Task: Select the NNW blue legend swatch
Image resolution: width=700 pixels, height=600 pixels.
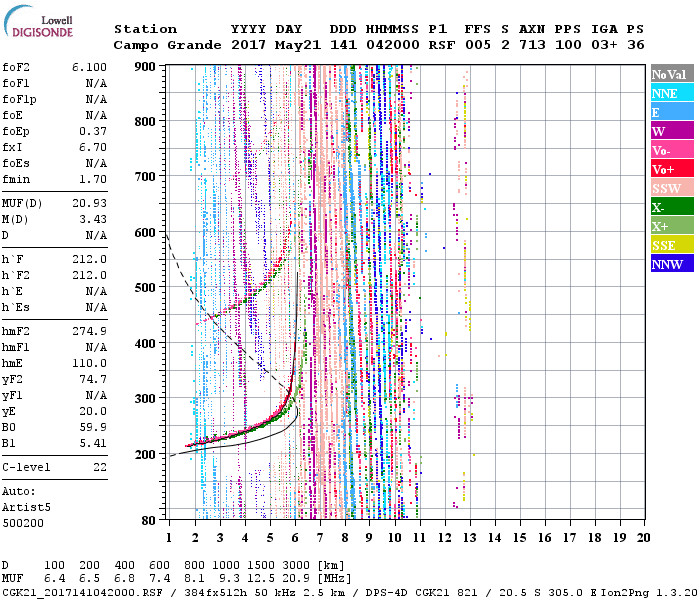Action: [x=671, y=264]
